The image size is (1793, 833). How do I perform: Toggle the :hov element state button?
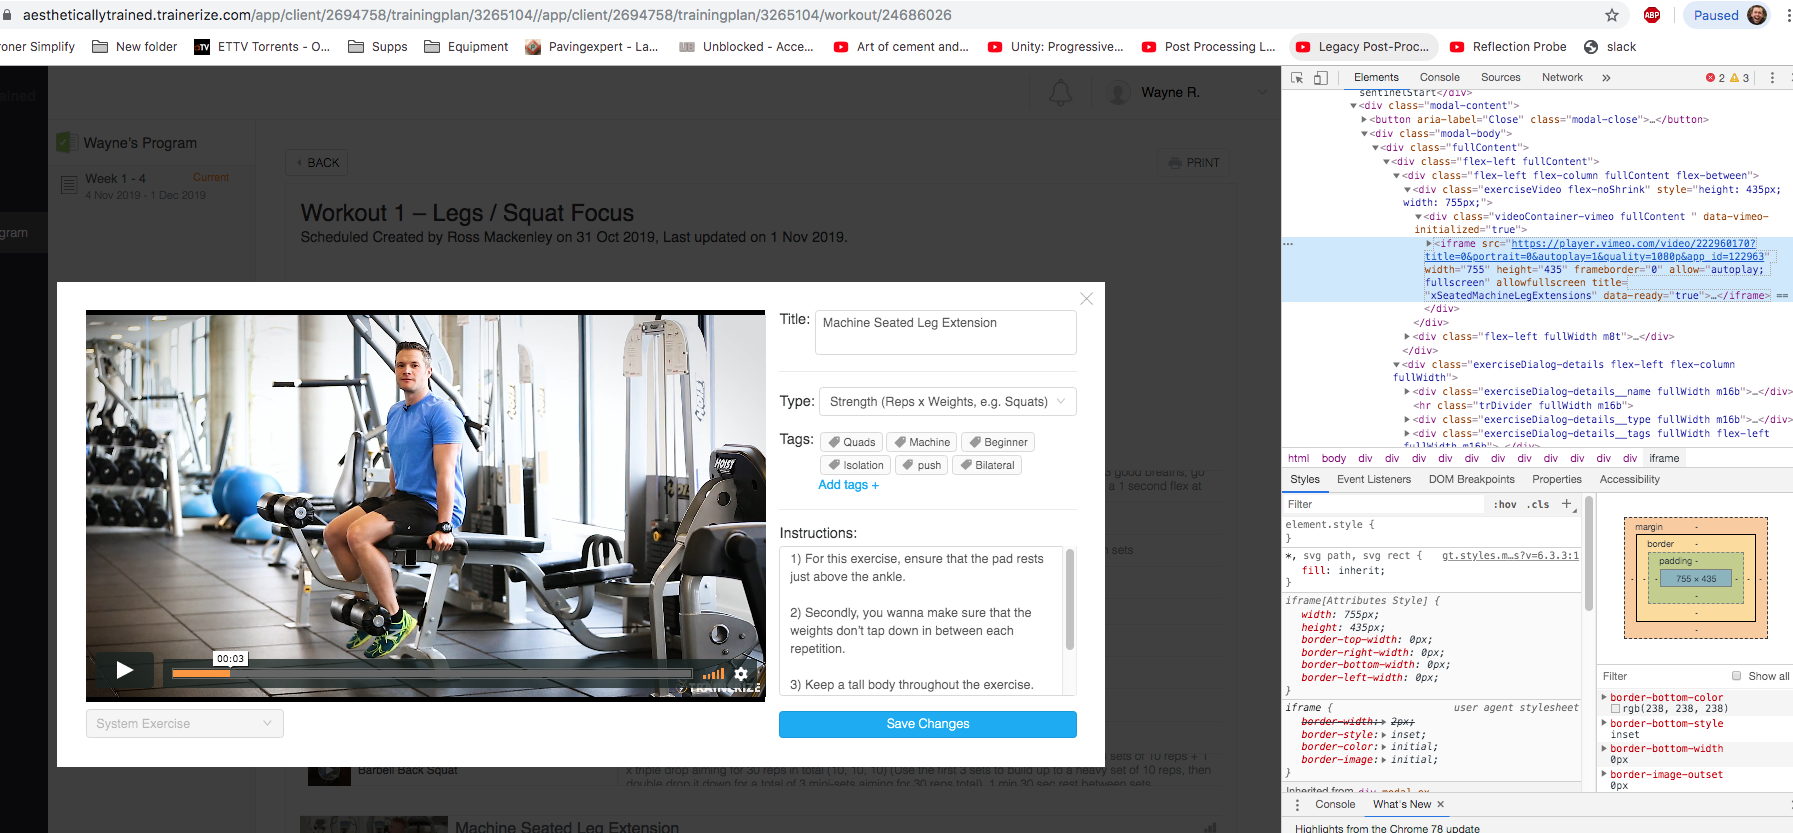coord(1505,505)
